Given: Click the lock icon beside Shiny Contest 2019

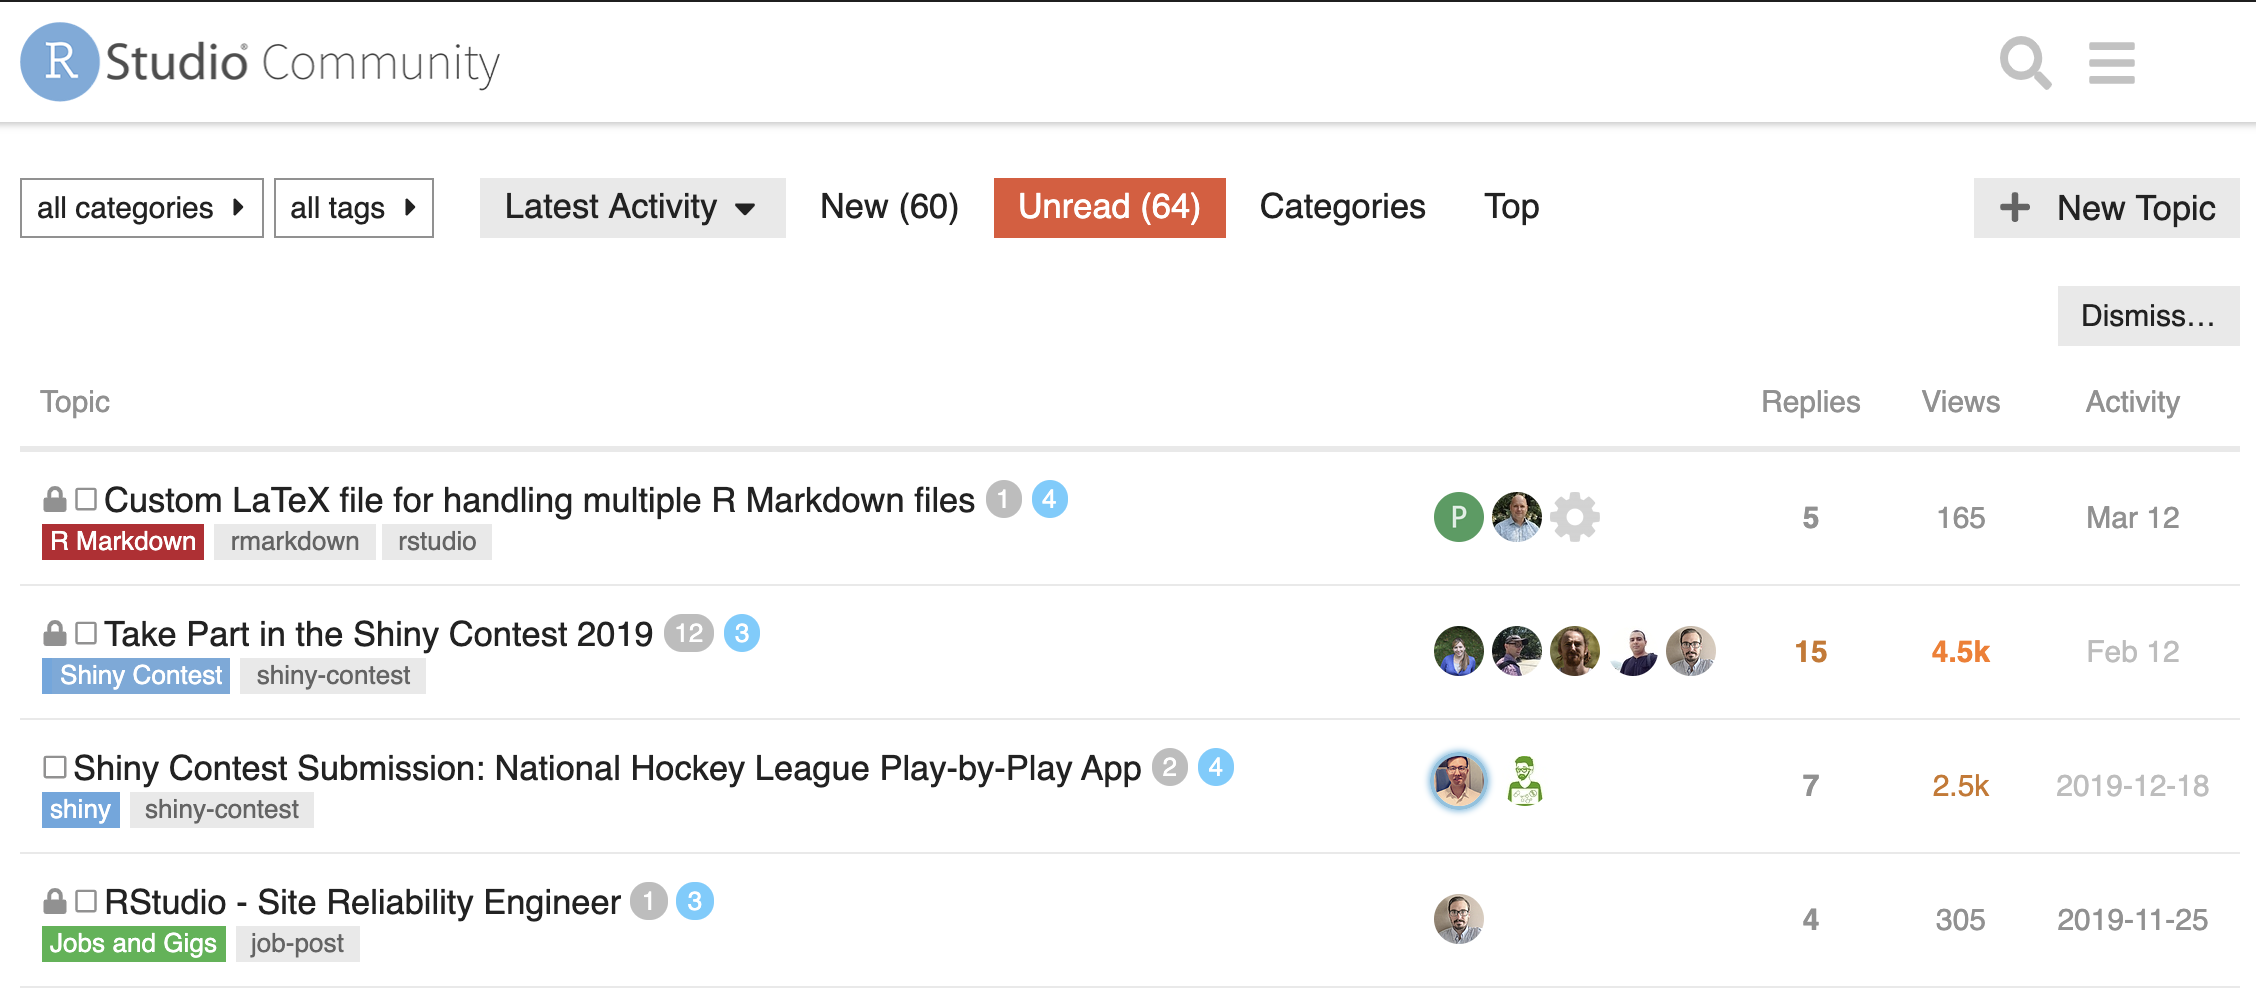Looking at the screenshot, I should (x=55, y=633).
